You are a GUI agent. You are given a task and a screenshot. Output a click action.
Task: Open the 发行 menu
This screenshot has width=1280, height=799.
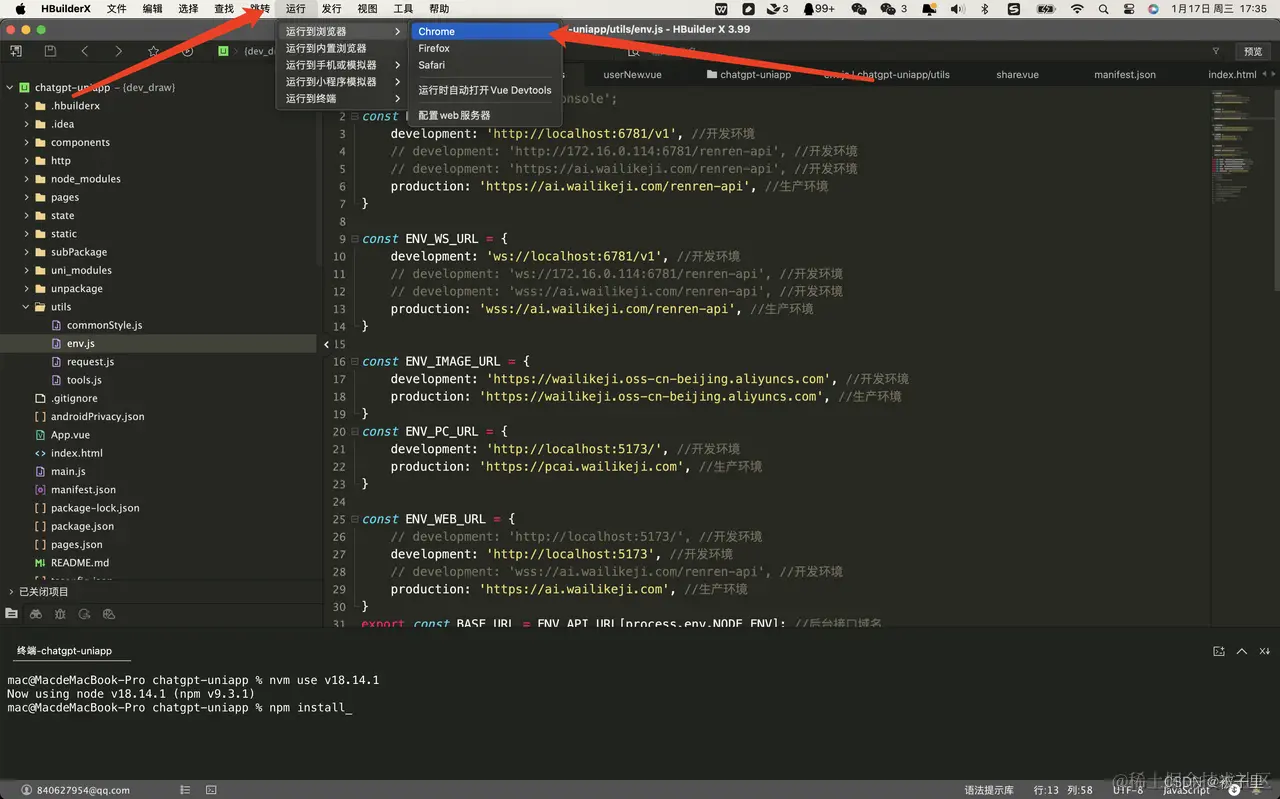tap(331, 9)
